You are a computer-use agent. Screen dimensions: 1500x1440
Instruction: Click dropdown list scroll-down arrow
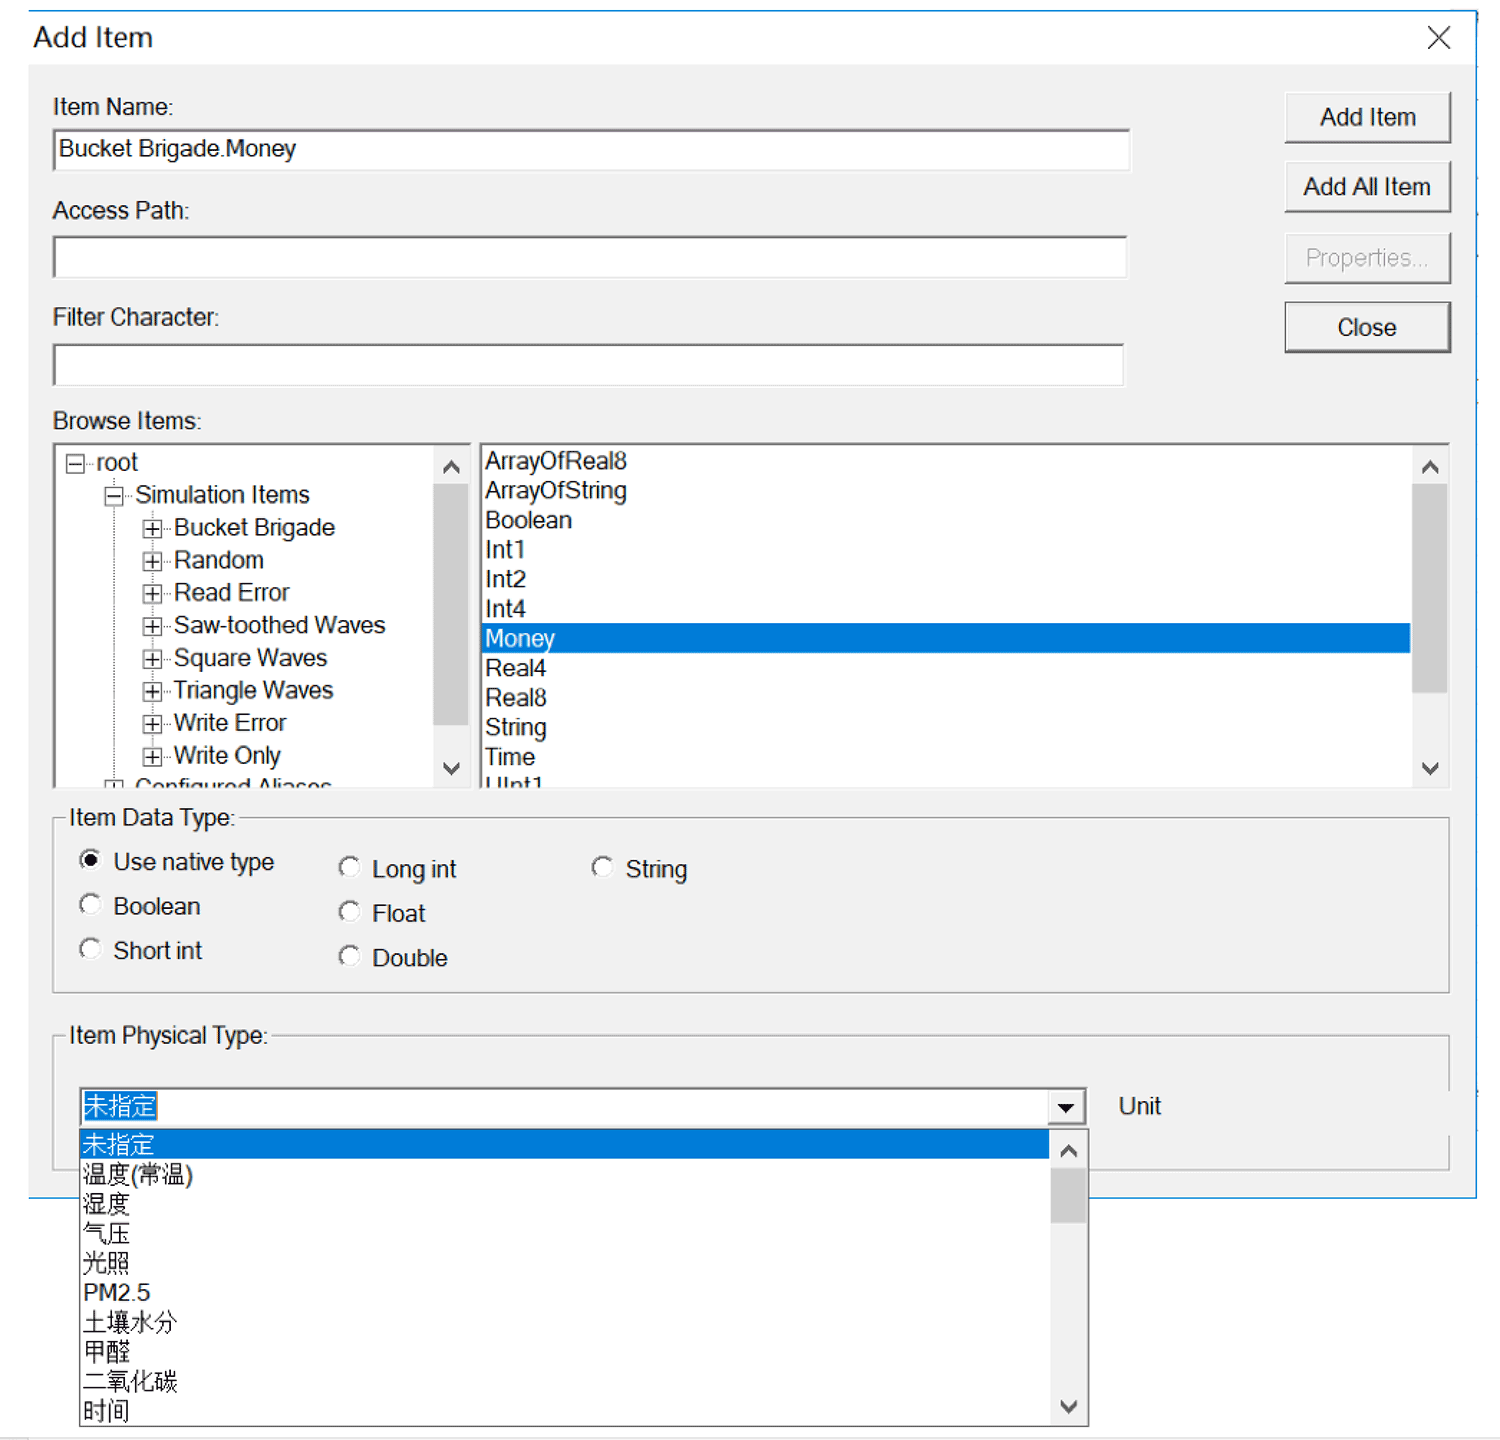(x=1068, y=1407)
